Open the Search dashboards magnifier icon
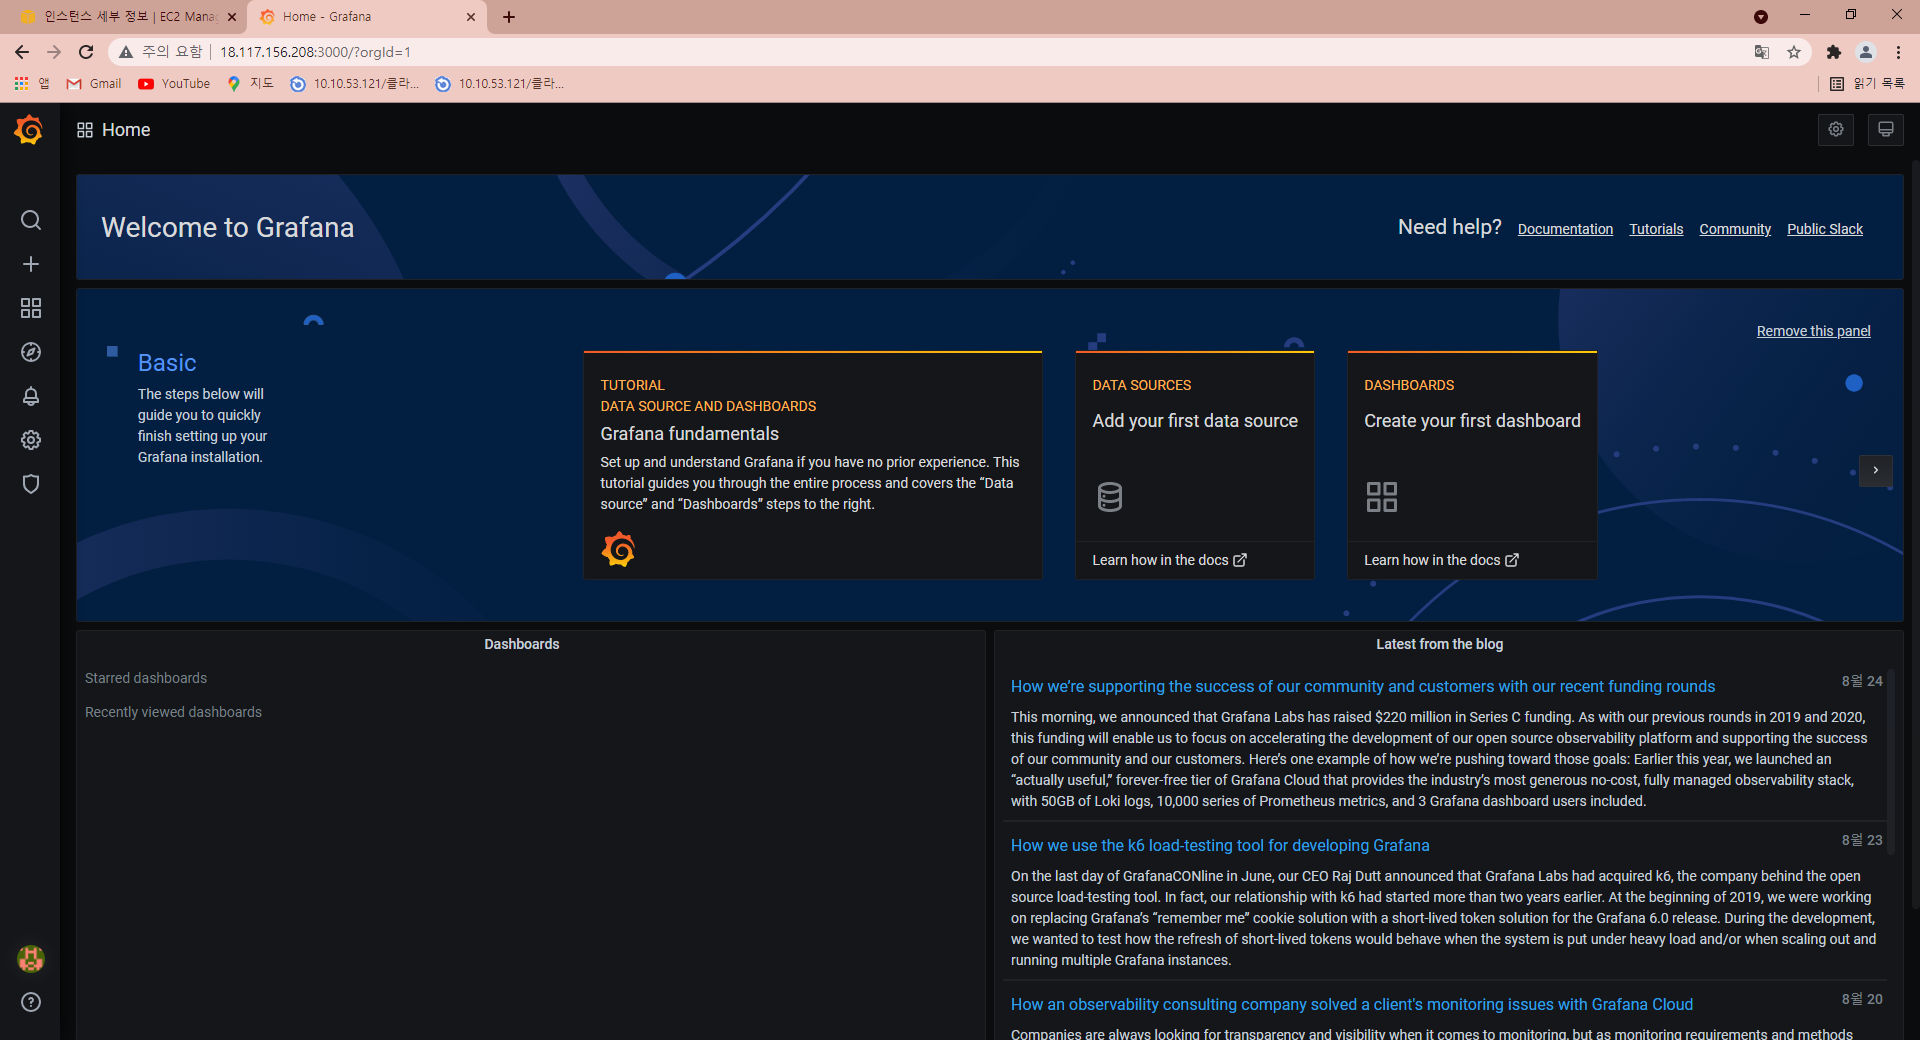The image size is (1920, 1040). [31, 220]
